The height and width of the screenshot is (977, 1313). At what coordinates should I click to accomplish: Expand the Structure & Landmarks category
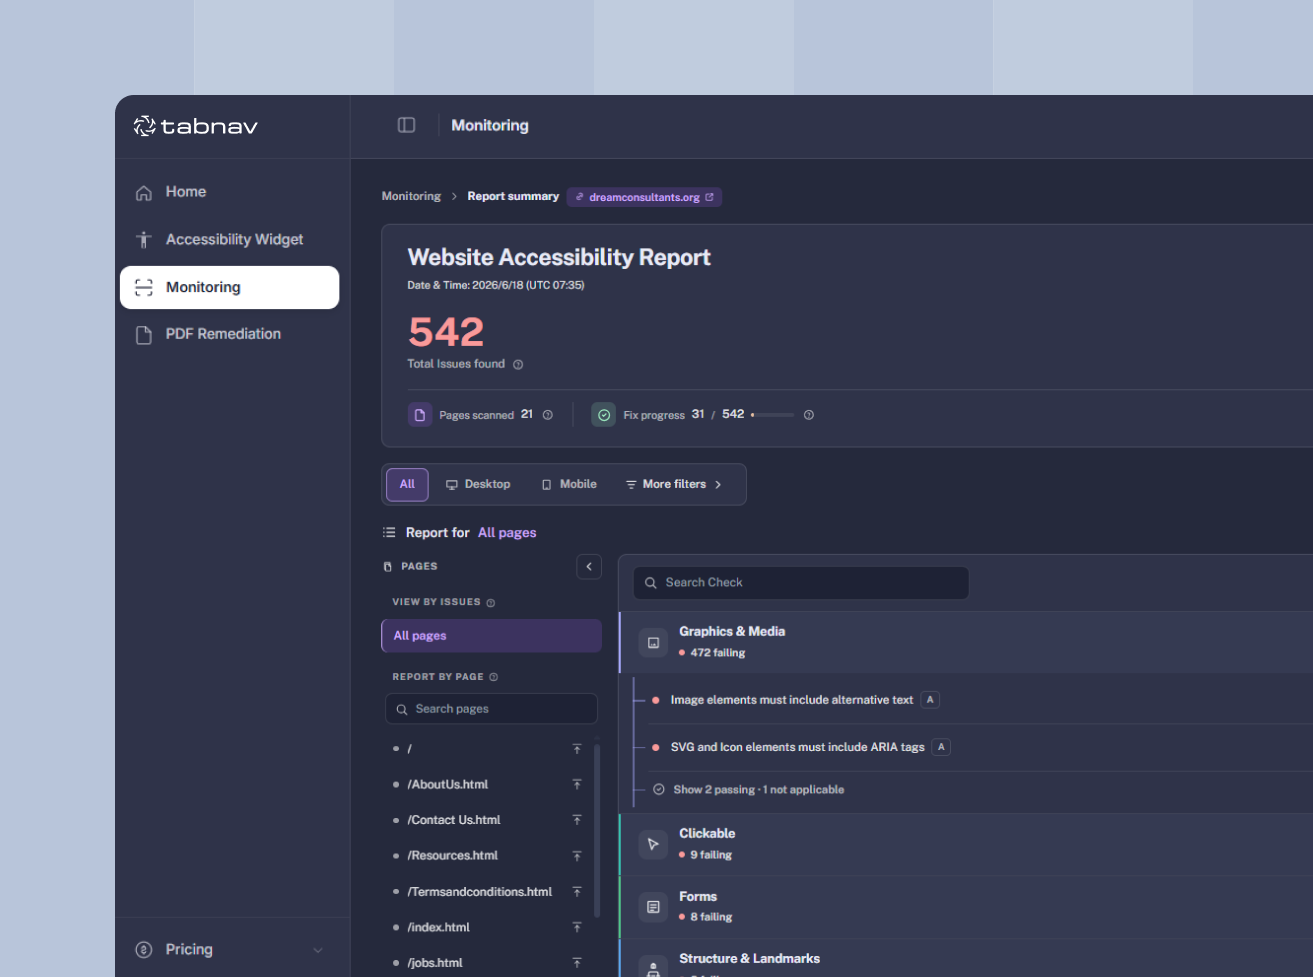click(x=966, y=959)
